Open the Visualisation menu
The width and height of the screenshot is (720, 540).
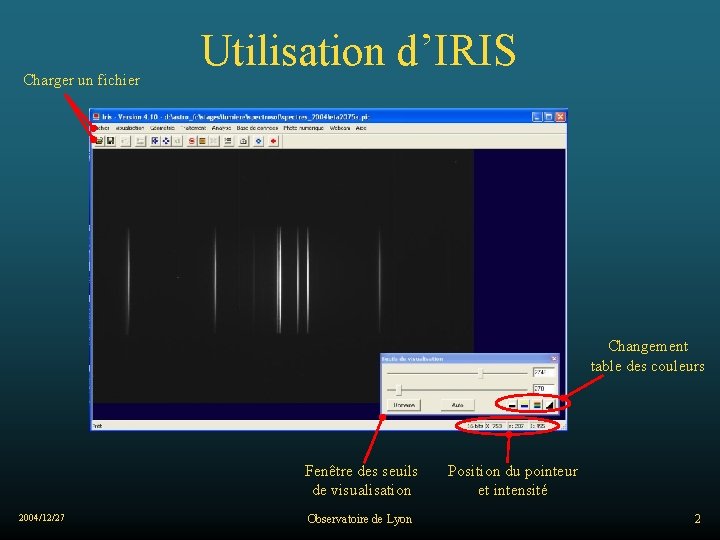(x=130, y=128)
